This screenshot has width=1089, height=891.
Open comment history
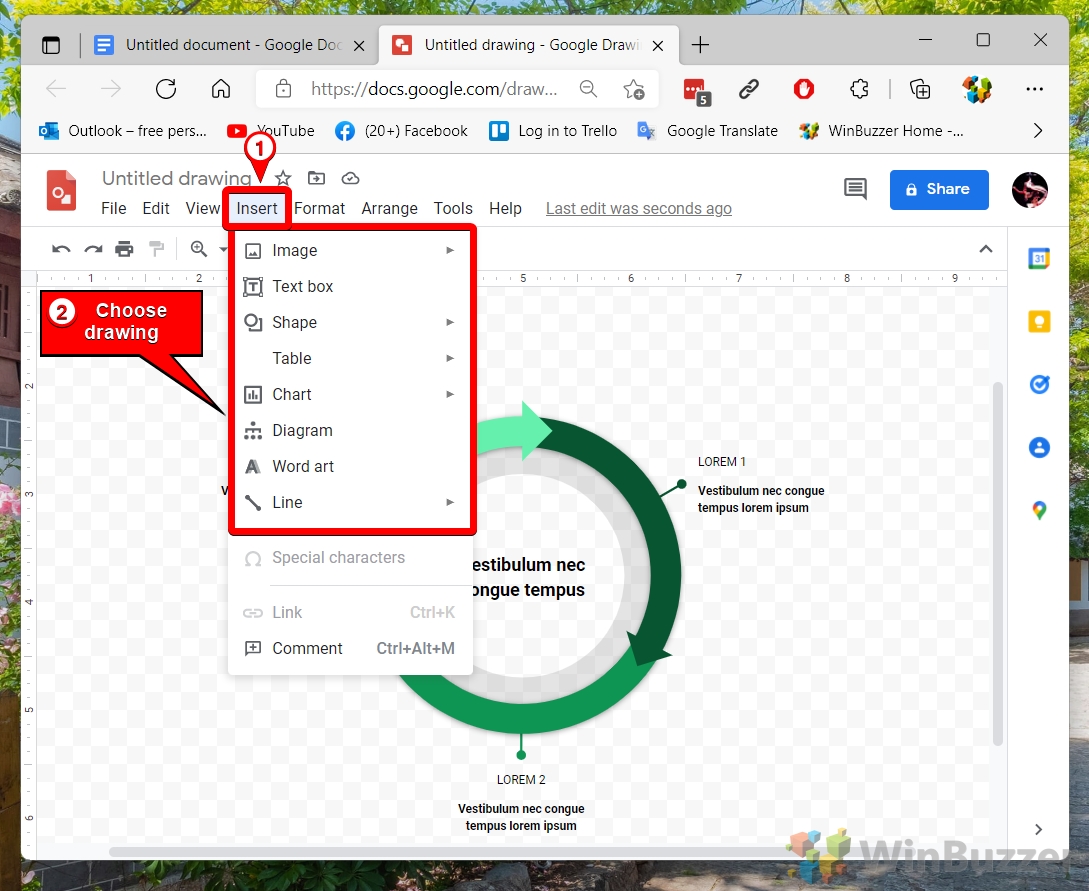point(855,189)
